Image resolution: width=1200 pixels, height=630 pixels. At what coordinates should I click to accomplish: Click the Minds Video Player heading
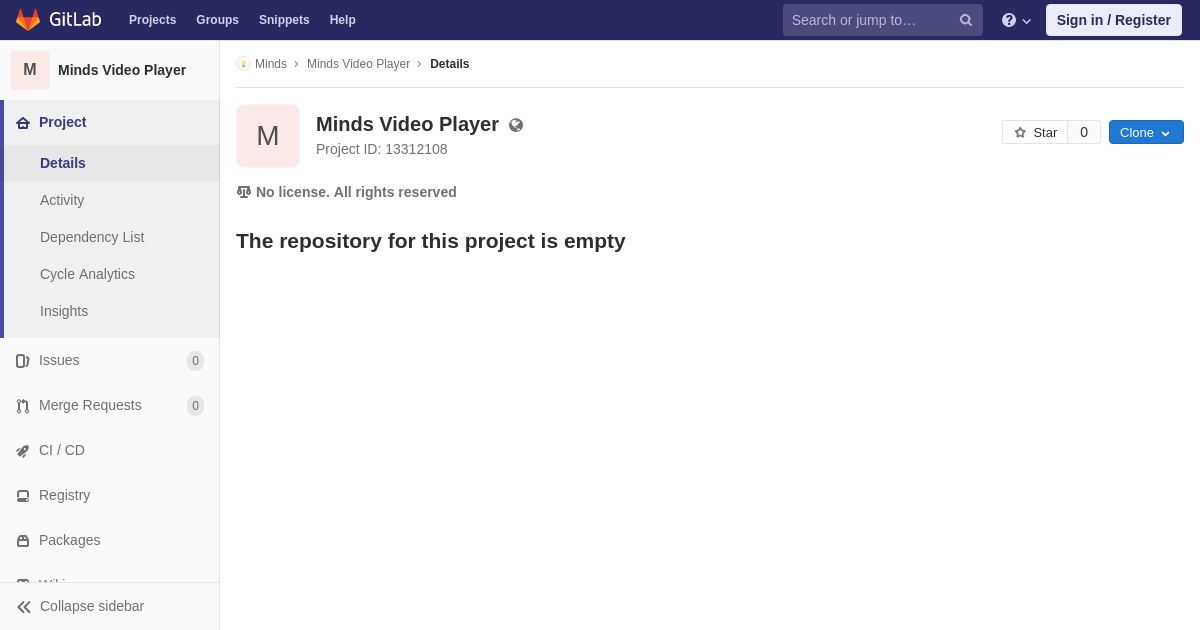(407, 124)
